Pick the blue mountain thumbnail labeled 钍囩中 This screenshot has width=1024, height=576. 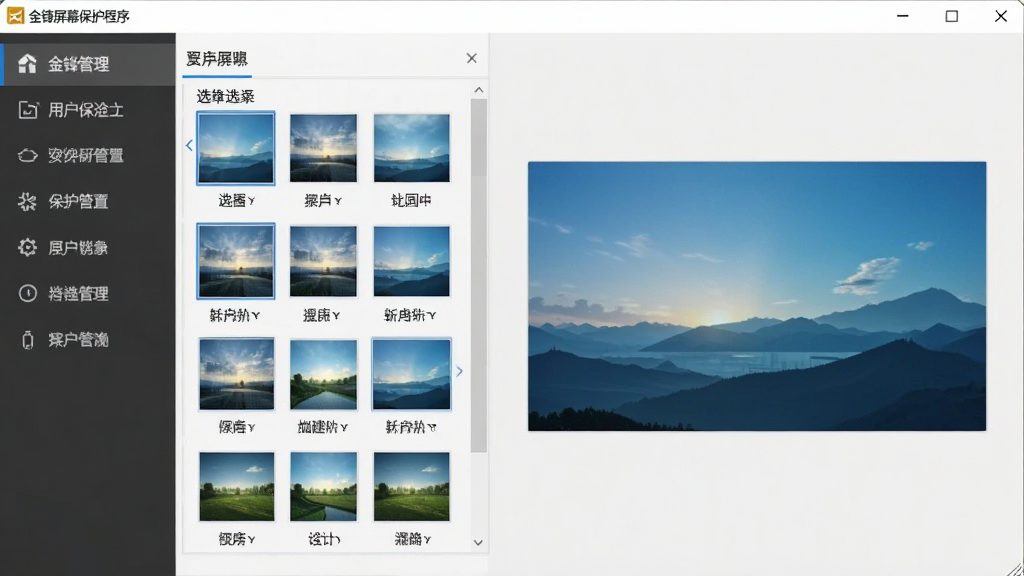point(411,148)
